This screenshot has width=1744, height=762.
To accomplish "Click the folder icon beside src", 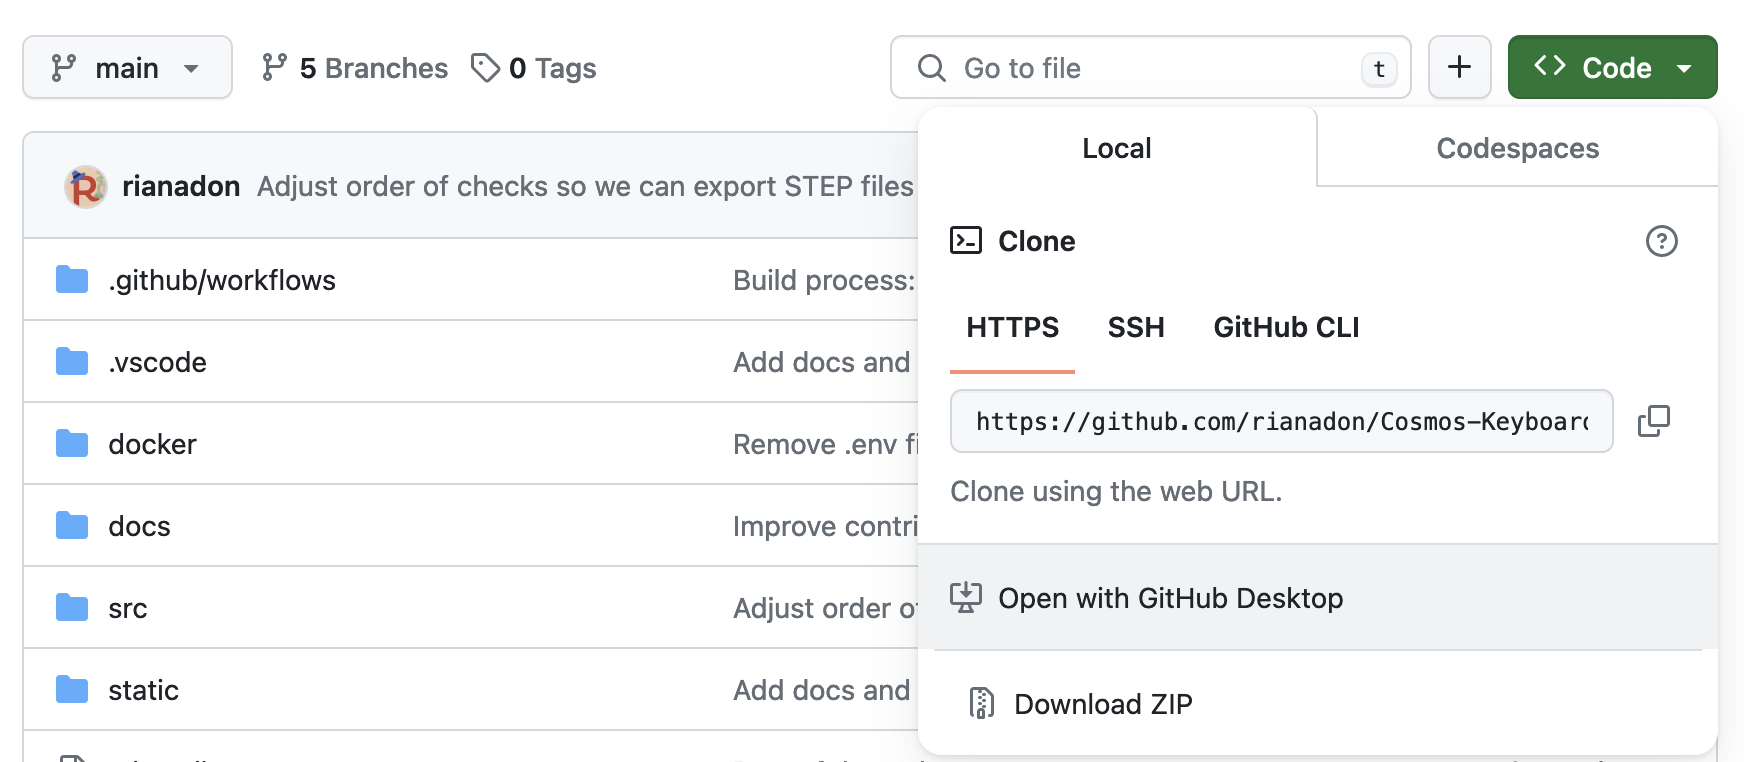I will (x=72, y=608).
